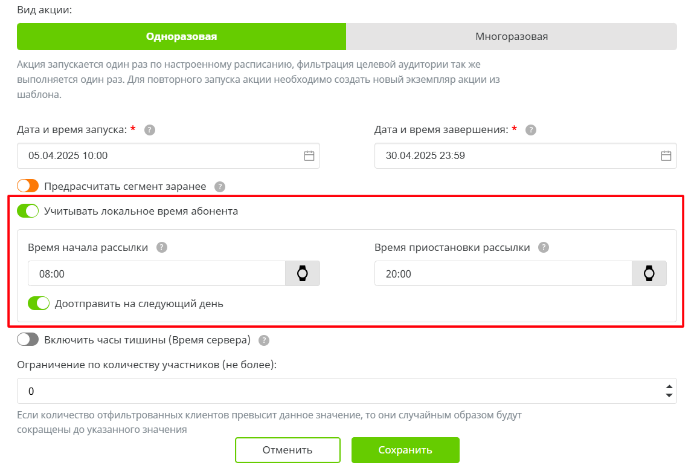Viewport: 697px width, 471px height.
Task: Disable subscriber local time switch
Action: tap(28, 211)
